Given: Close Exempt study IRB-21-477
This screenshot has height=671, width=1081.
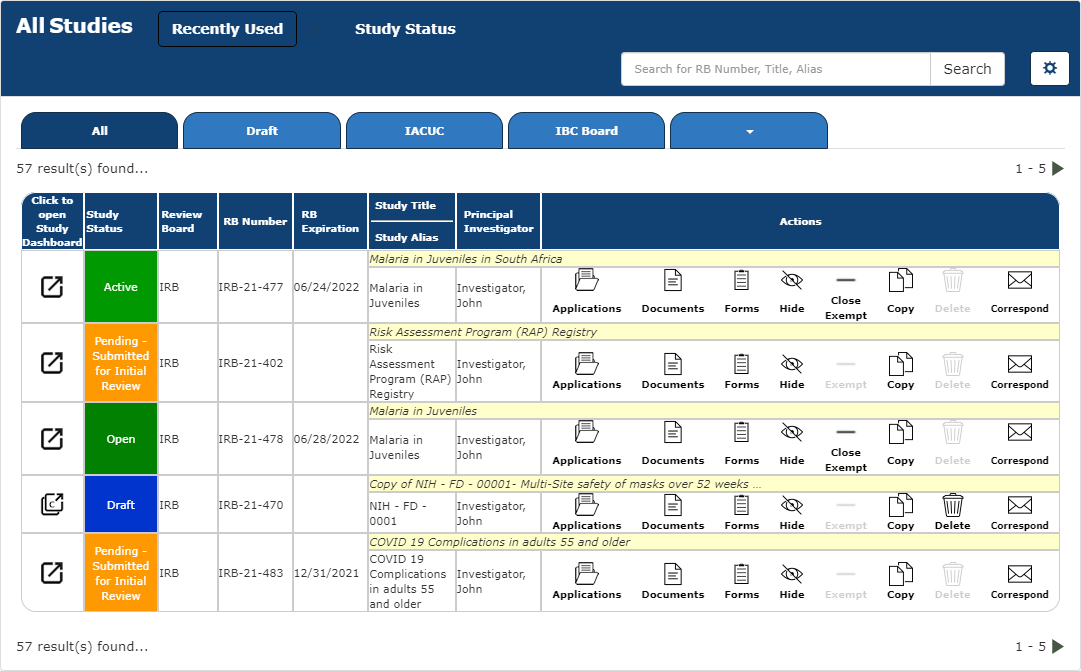Looking at the screenshot, I should point(846,297).
